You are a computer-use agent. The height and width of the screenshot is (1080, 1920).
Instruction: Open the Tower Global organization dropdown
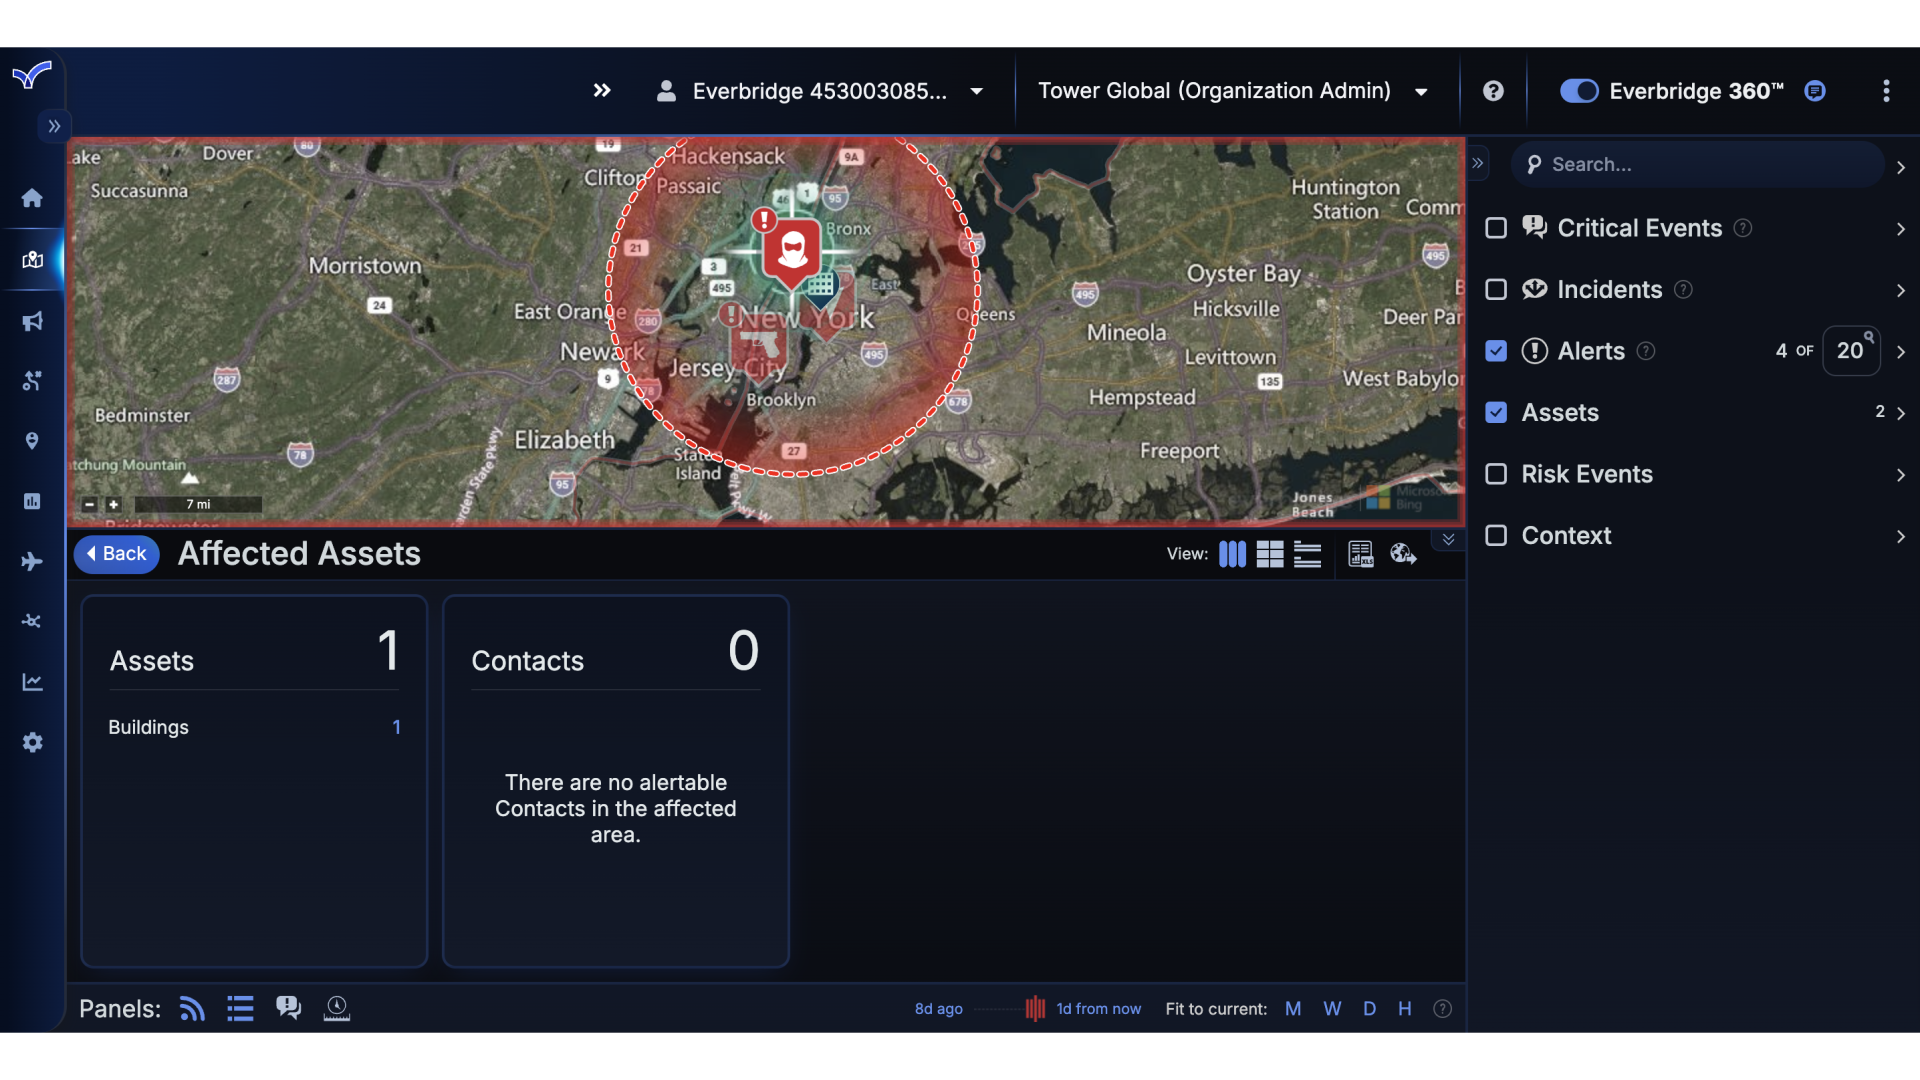[1420, 91]
